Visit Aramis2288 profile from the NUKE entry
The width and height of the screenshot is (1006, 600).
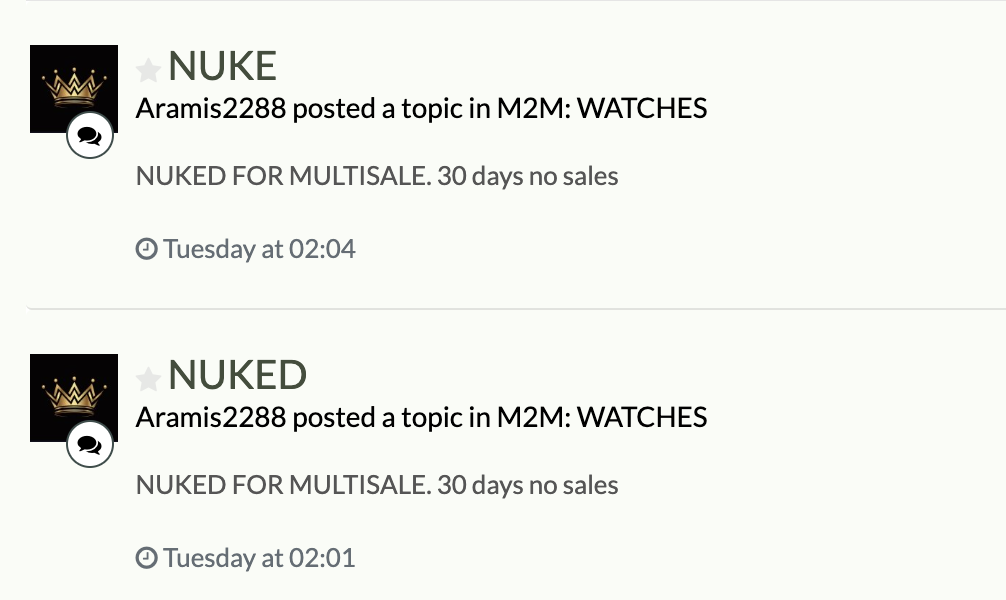[211, 108]
